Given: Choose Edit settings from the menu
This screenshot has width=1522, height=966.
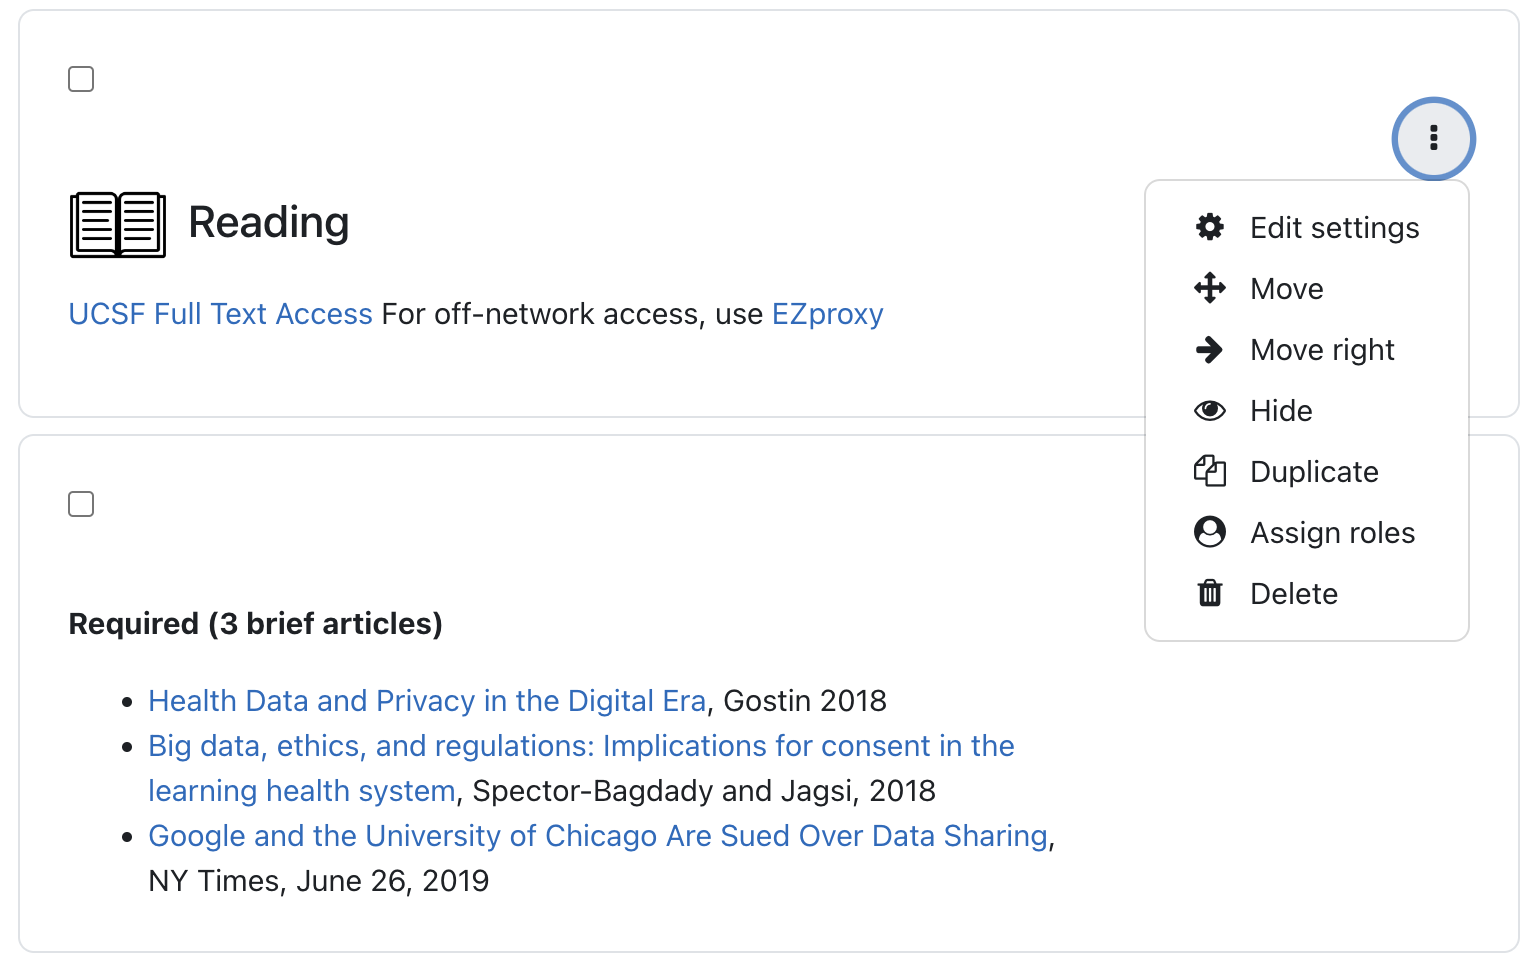Looking at the screenshot, I should coord(1334,228).
